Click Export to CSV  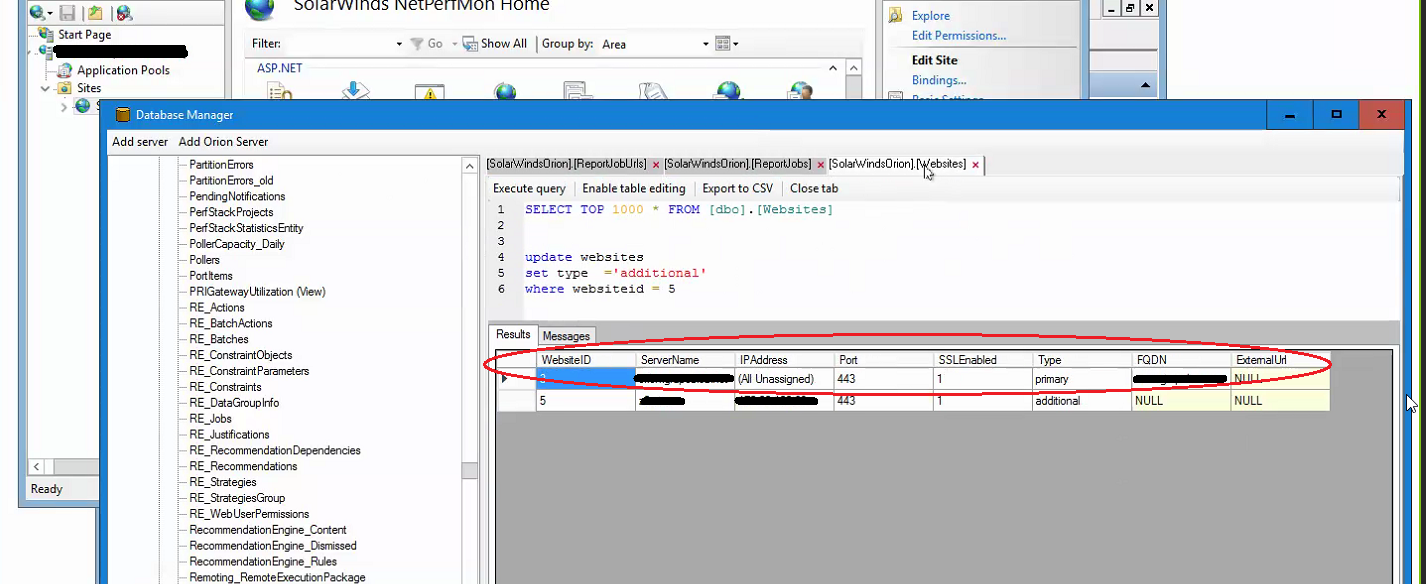point(737,188)
